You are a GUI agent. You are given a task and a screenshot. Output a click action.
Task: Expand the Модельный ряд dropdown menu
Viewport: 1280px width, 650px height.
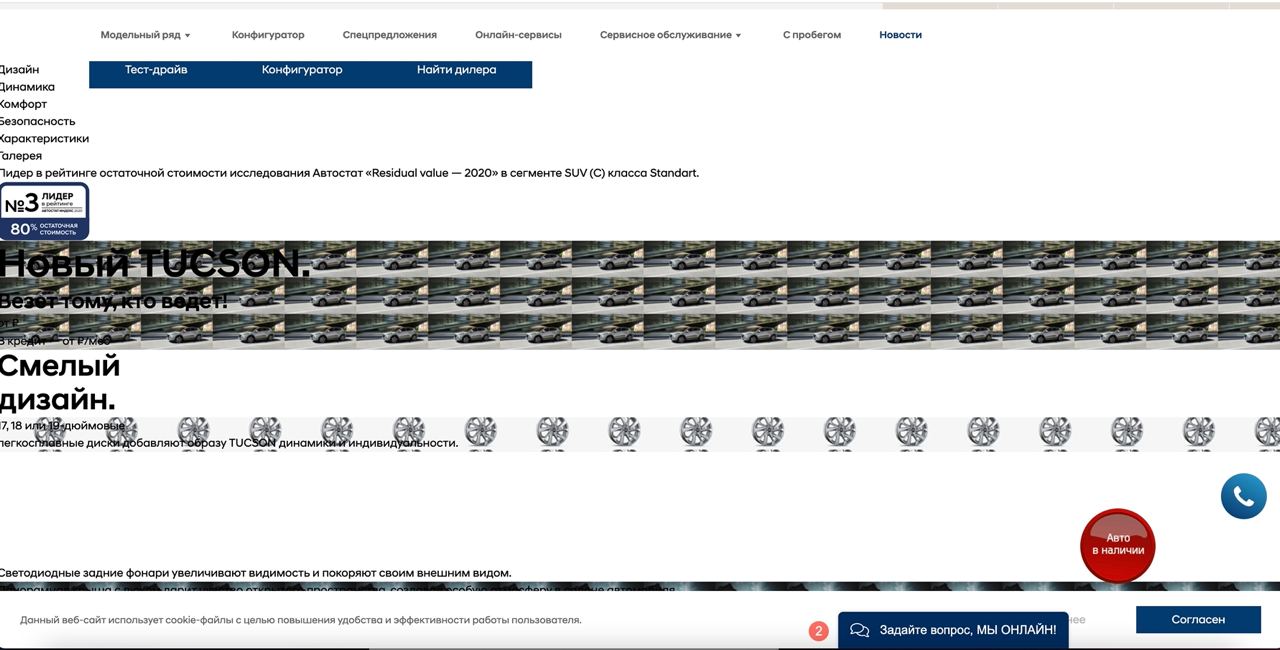(x=145, y=35)
